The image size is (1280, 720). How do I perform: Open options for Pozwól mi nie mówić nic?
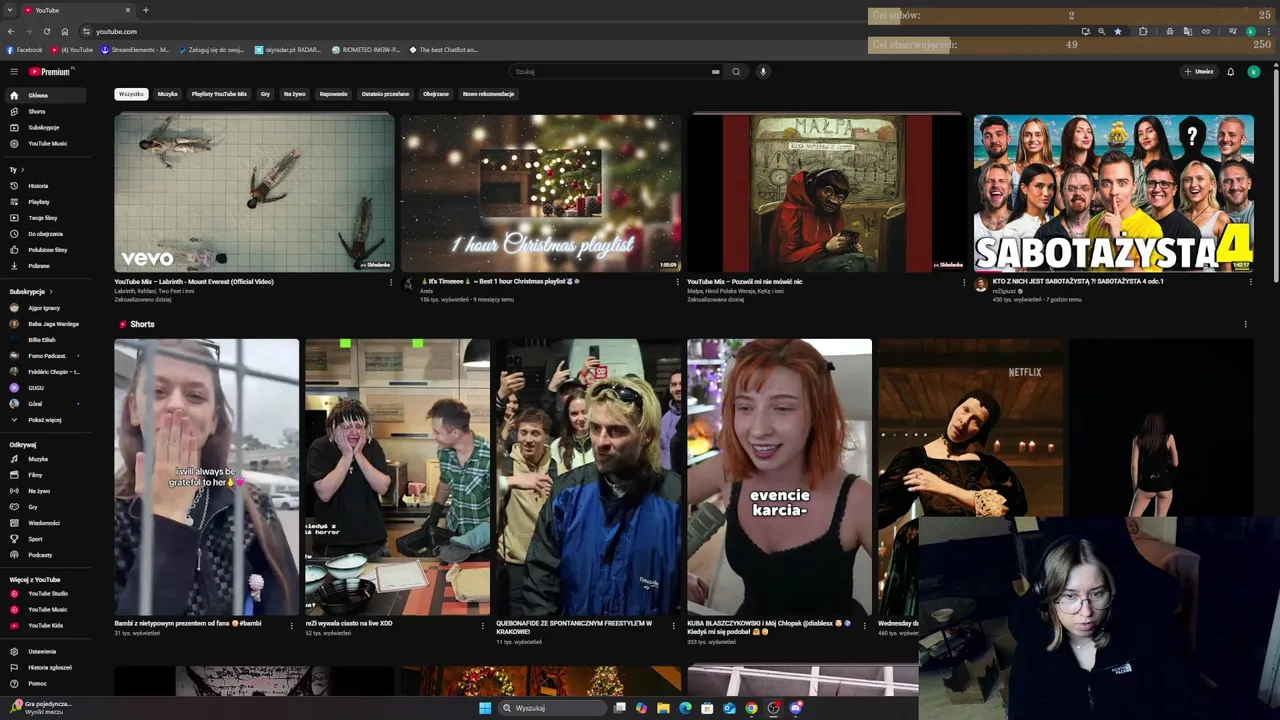click(x=964, y=282)
